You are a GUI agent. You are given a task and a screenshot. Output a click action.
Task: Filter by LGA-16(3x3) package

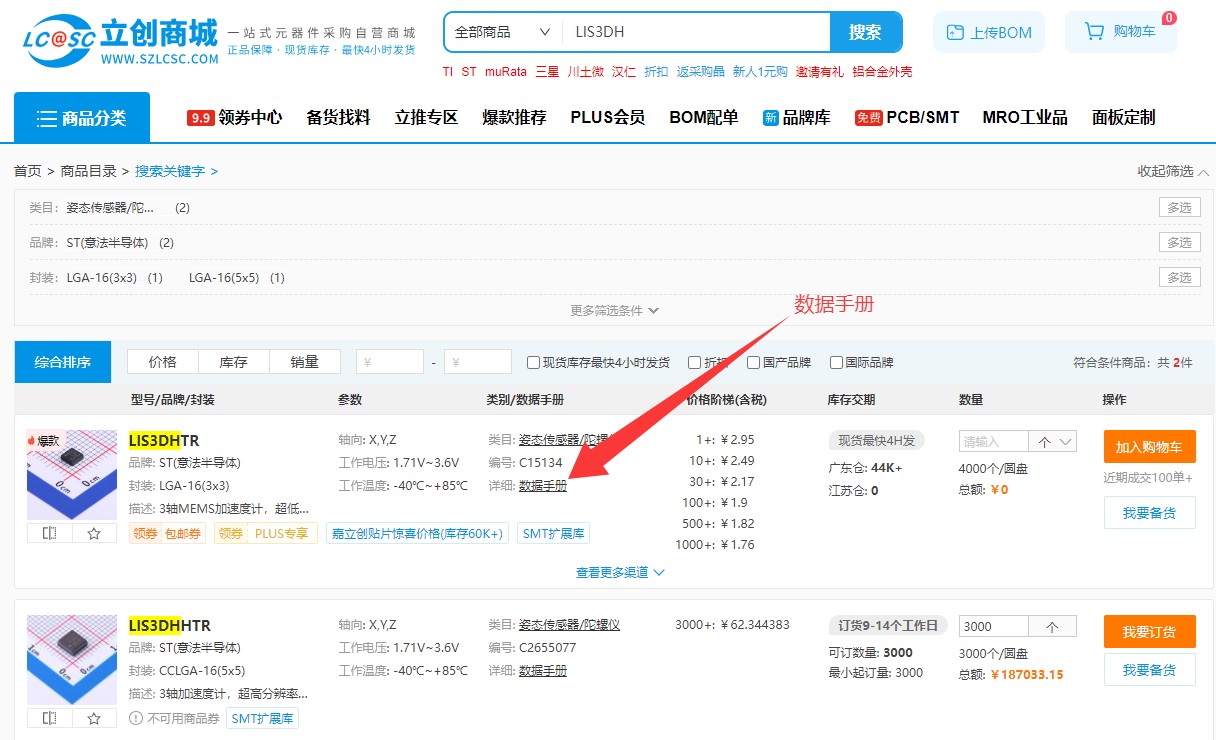(x=102, y=277)
